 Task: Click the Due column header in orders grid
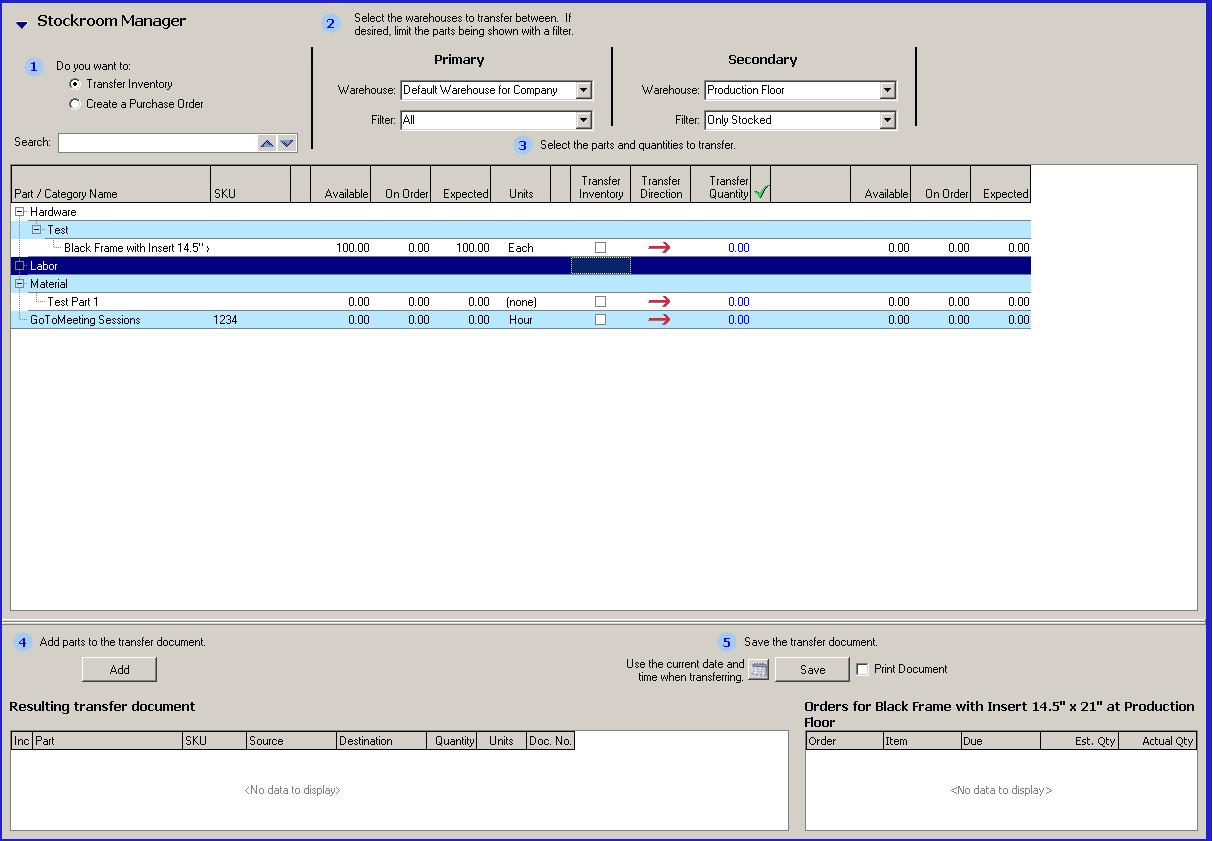1000,741
